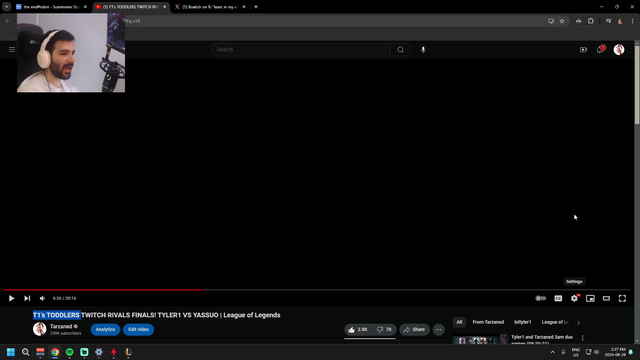The width and height of the screenshot is (640, 360).
Task: Like the video with 2.8K likes
Action: (x=358, y=329)
